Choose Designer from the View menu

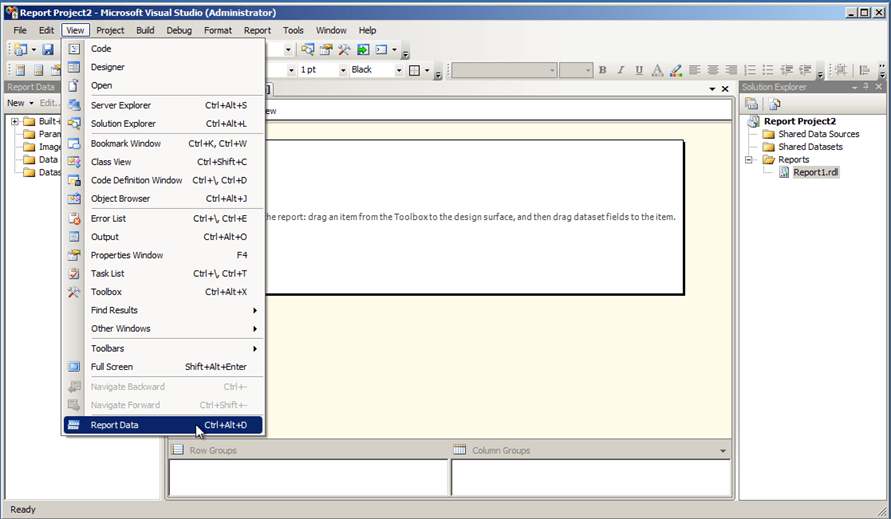[163, 67]
